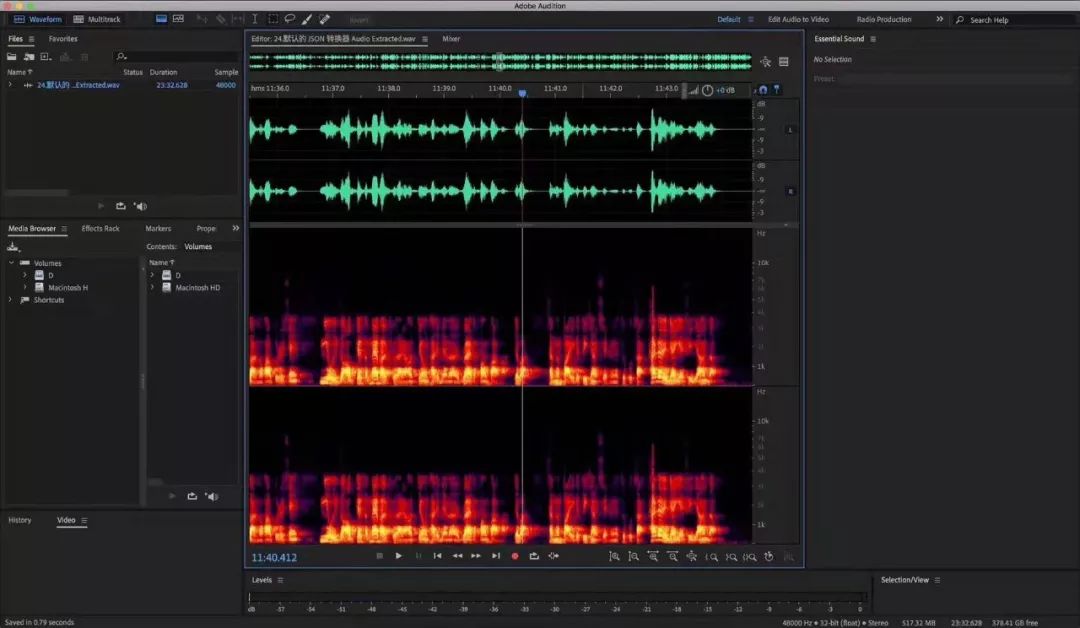Expand the 24 Extracted.wav file entry

10,85
